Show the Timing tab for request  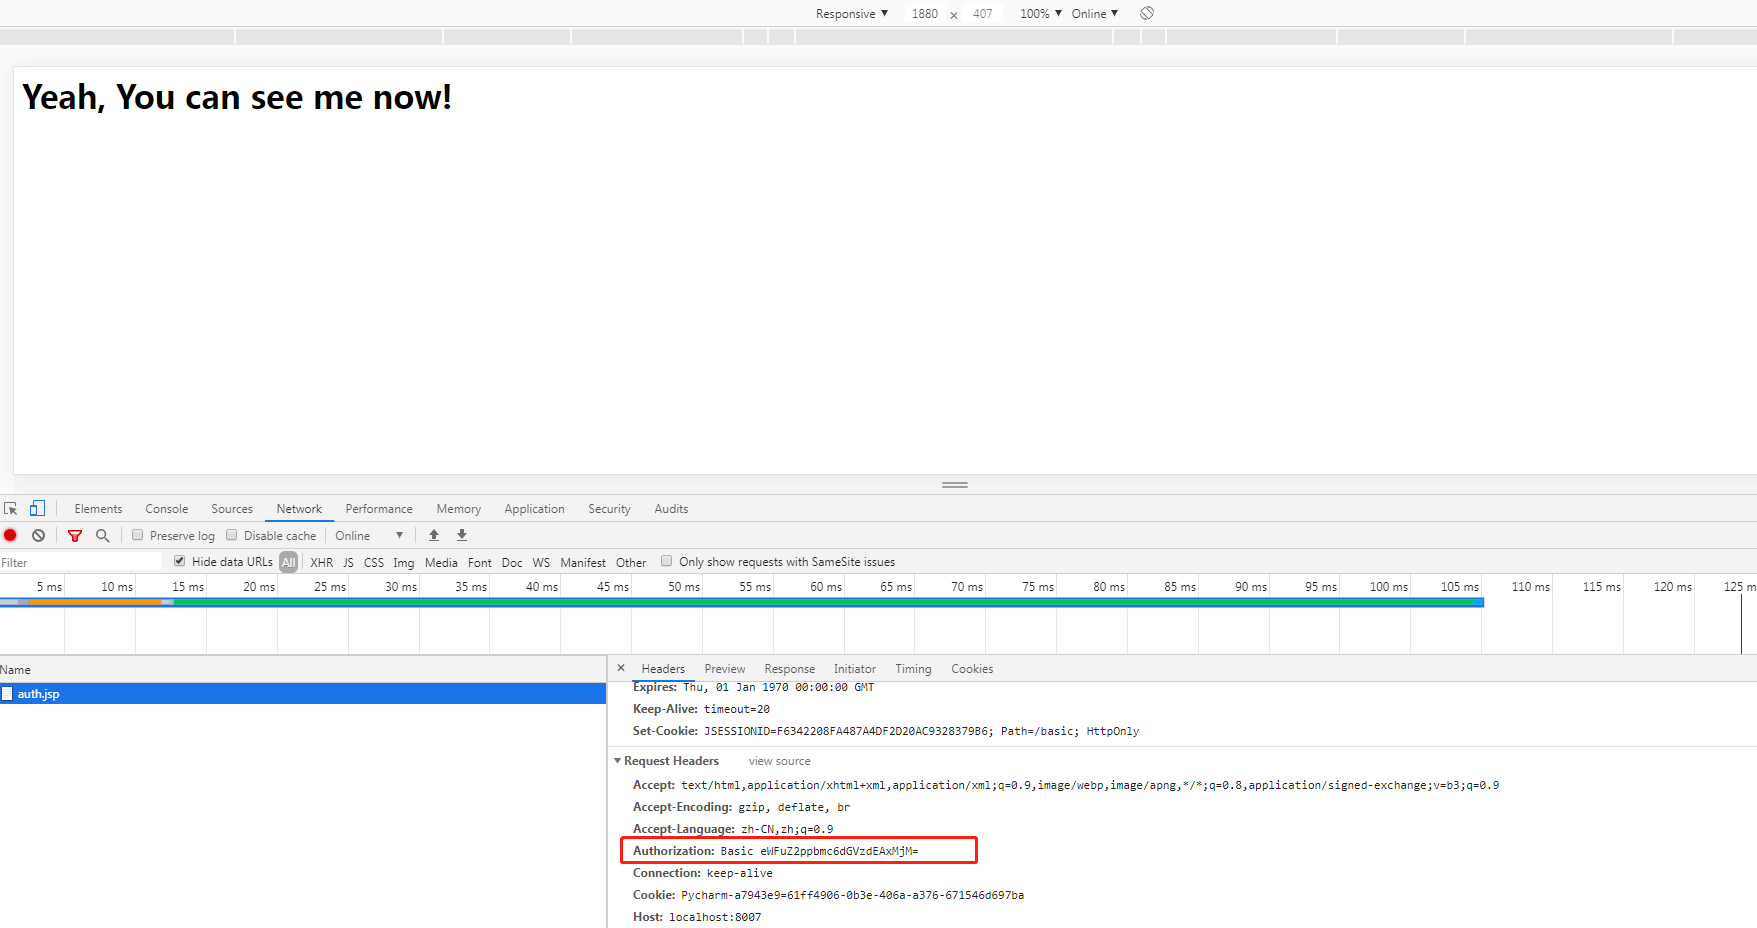click(x=913, y=669)
